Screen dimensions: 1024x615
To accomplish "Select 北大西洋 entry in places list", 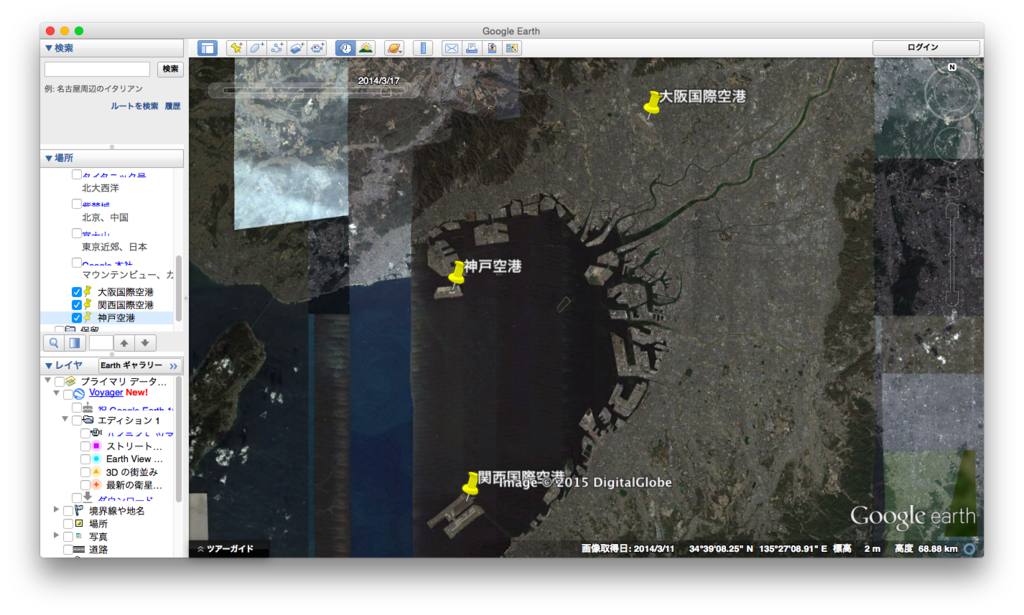I will 101,188.
